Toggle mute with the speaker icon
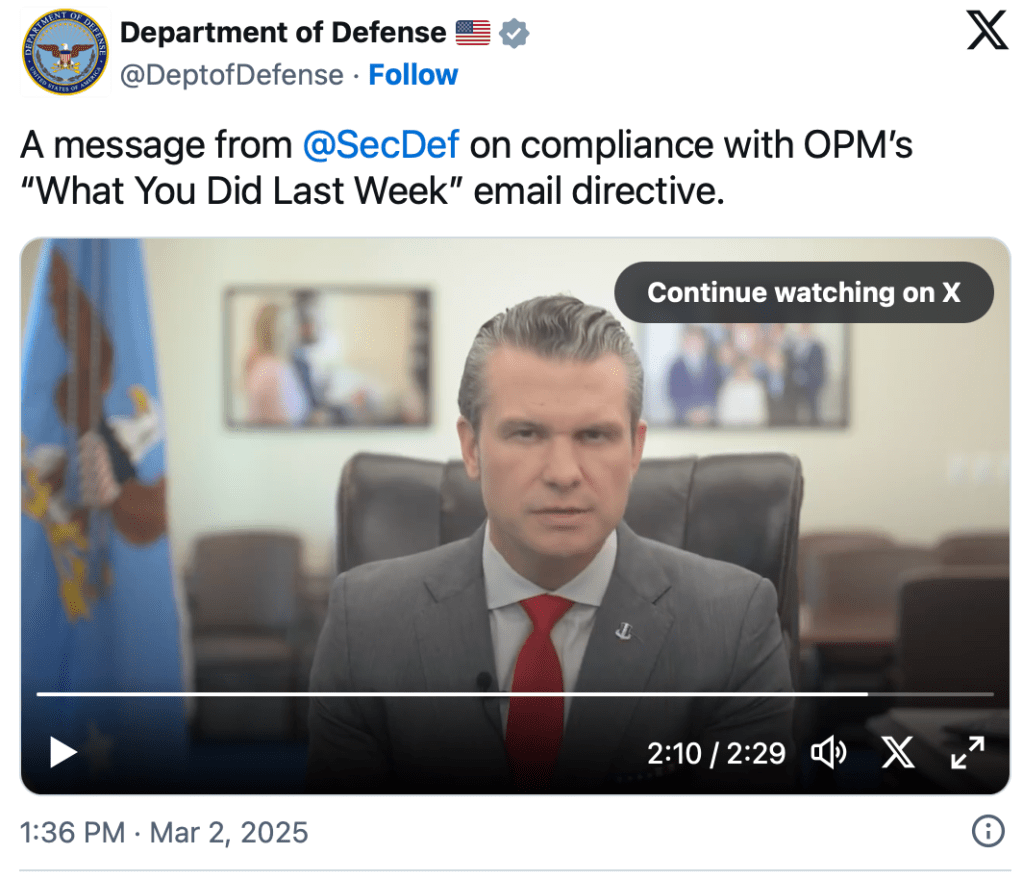The height and width of the screenshot is (879, 1023). (828, 752)
